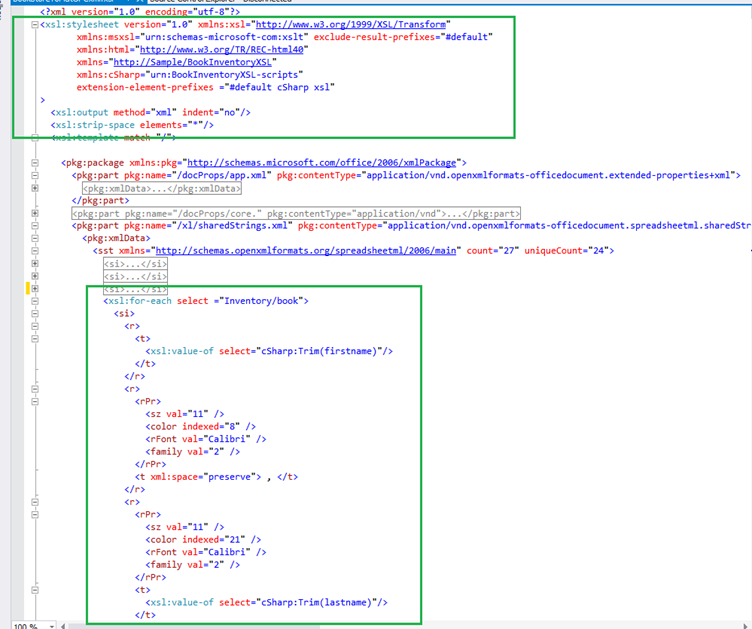Click the color indexed="8" line

pyautogui.click(x=200, y=427)
